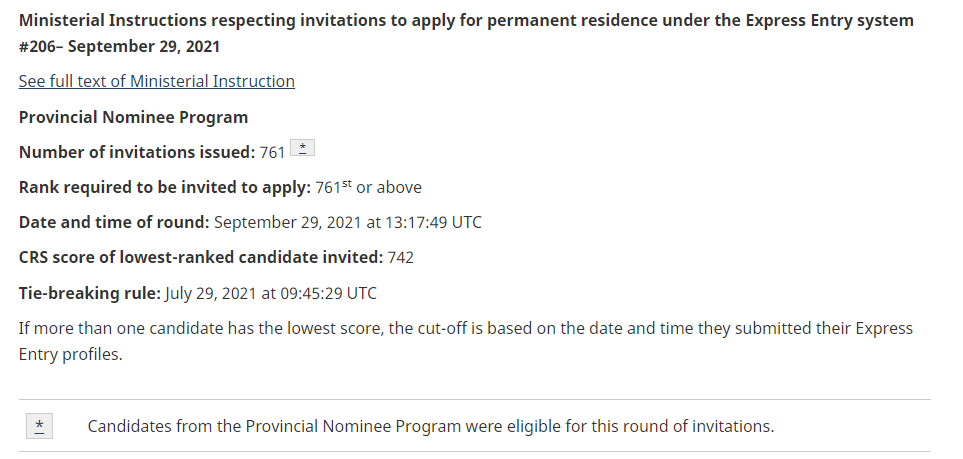
Task: Click the 'Rank required to be invited to apply' label
Action: (164, 187)
